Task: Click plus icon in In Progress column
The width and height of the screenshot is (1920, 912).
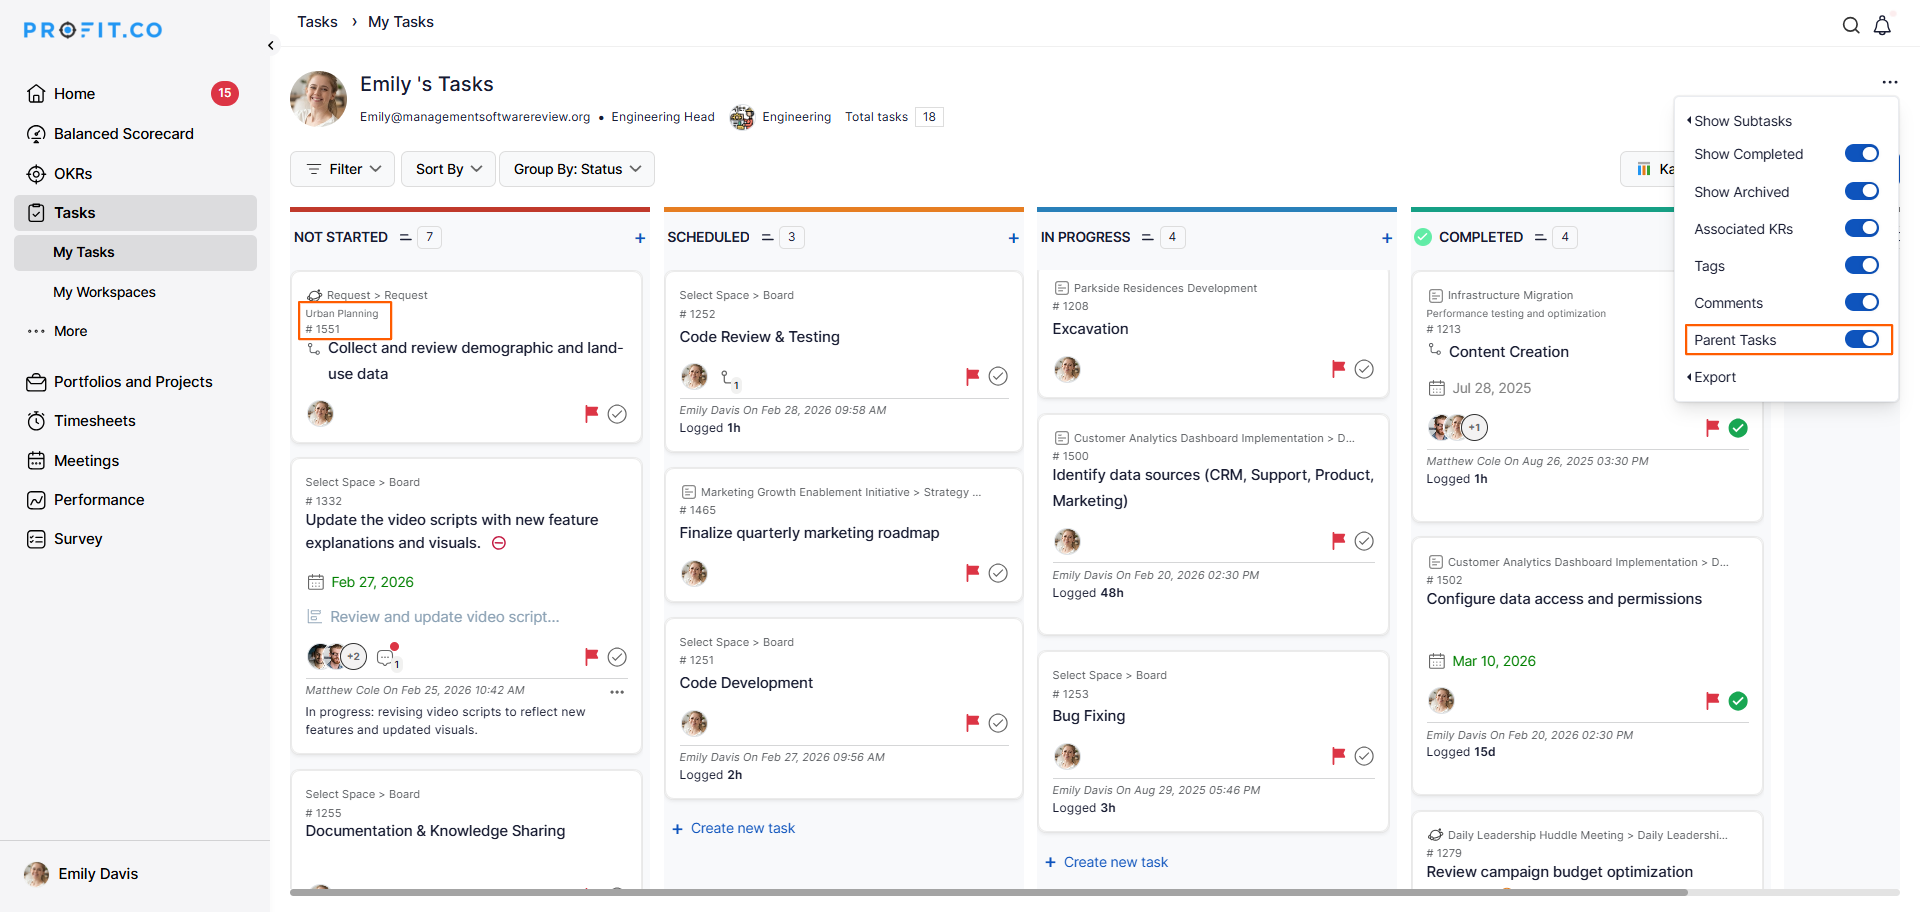Action: click(x=1387, y=238)
